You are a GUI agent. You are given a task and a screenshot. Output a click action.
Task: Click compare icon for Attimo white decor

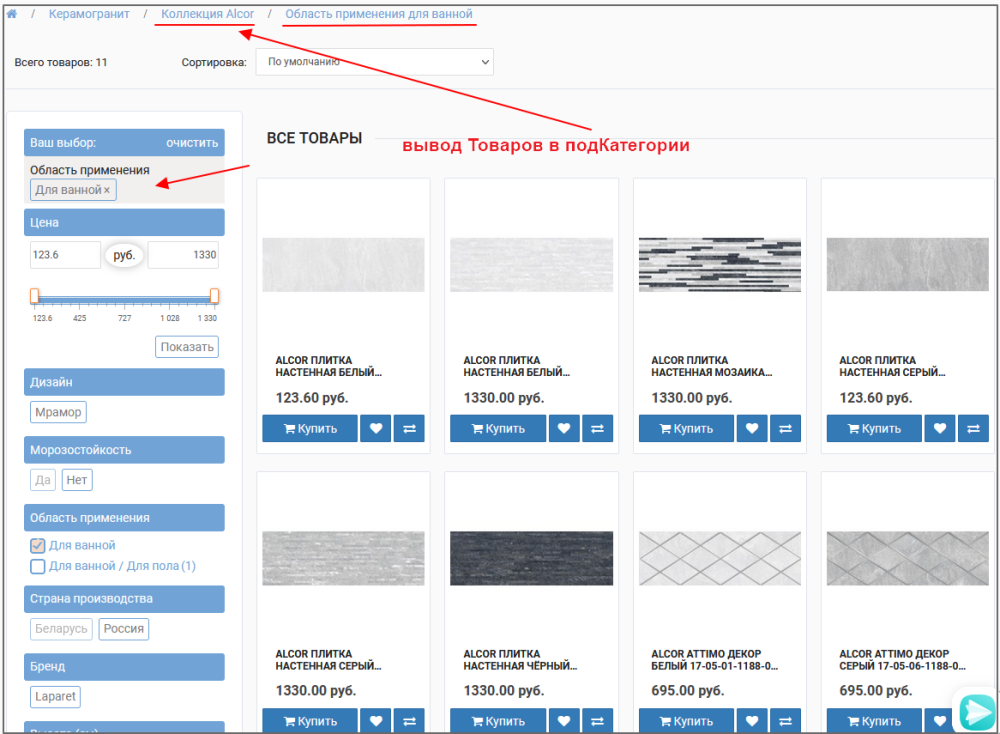785,721
